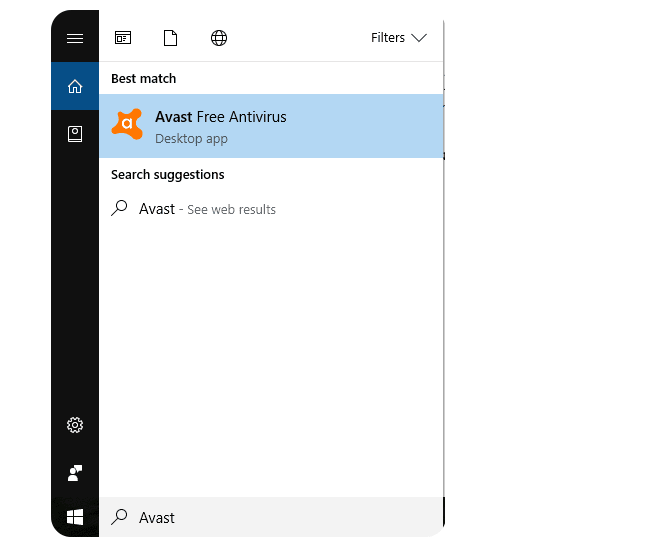The width and height of the screenshot is (661, 542).
Task: Open See web results for Avast
Action: click(231, 210)
